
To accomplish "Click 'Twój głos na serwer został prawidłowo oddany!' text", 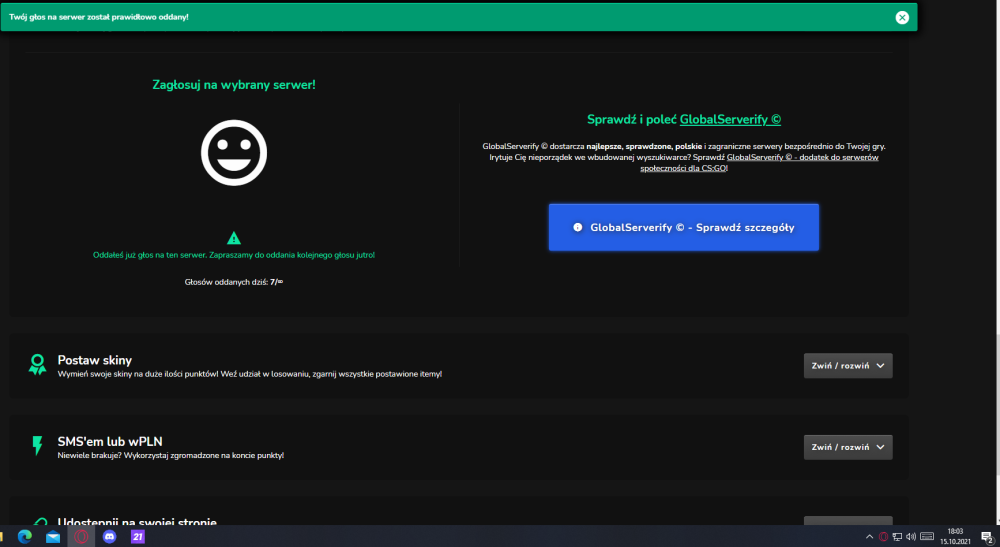I will pos(99,17).
